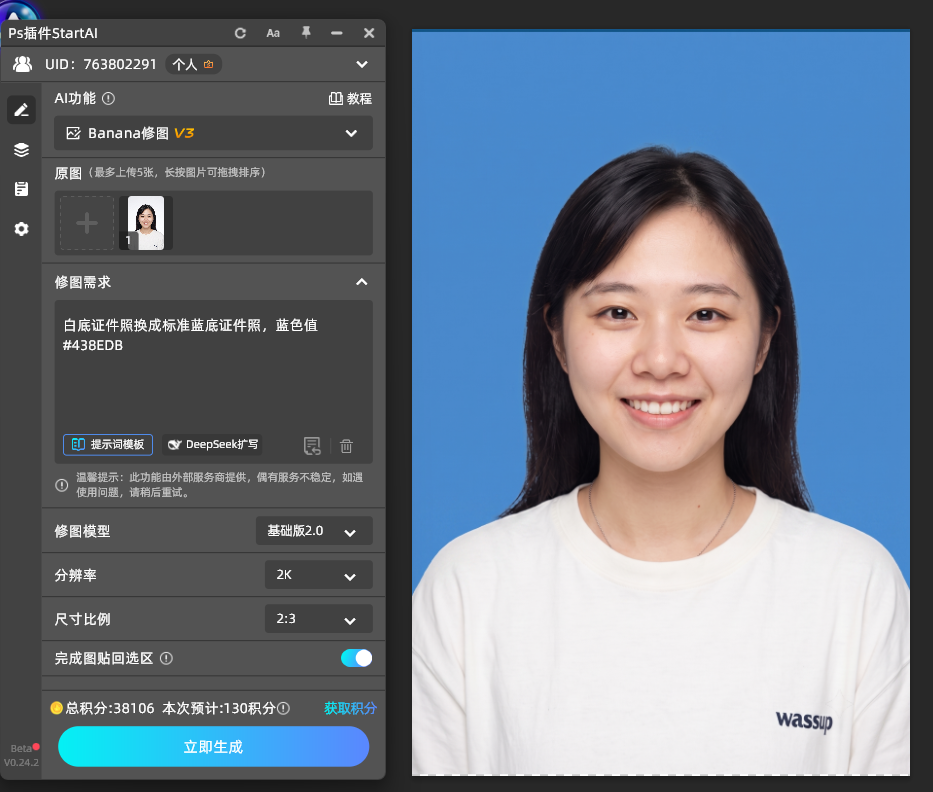Viewport: 933px width, 792px height.
Task: Click the 获取积分 link
Action: (x=350, y=708)
